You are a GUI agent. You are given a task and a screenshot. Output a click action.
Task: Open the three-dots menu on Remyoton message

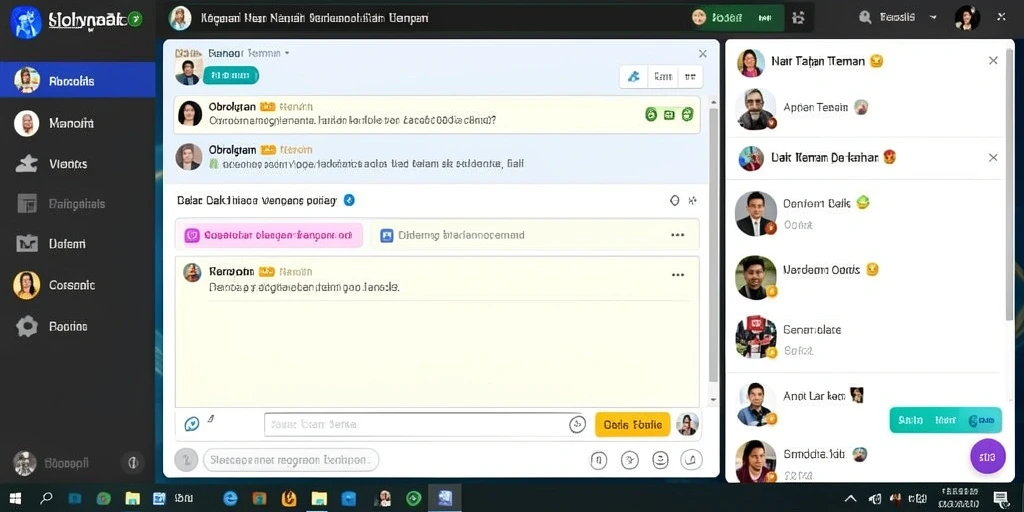[678, 274]
